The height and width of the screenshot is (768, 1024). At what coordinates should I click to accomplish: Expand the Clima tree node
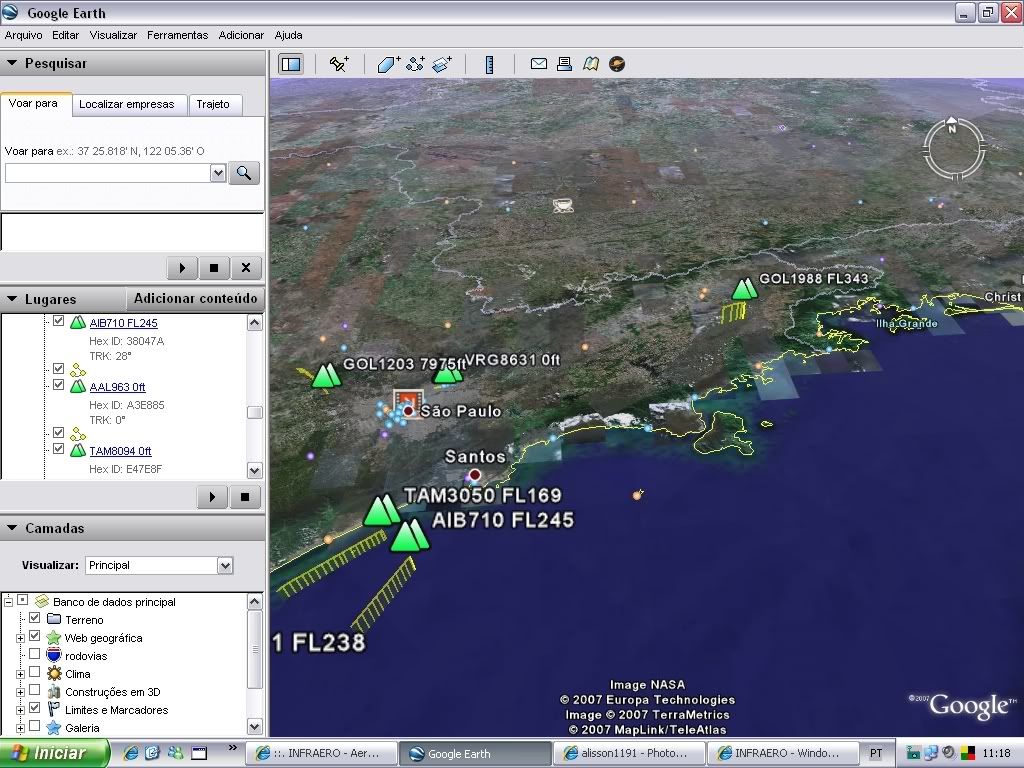click(x=20, y=674)
